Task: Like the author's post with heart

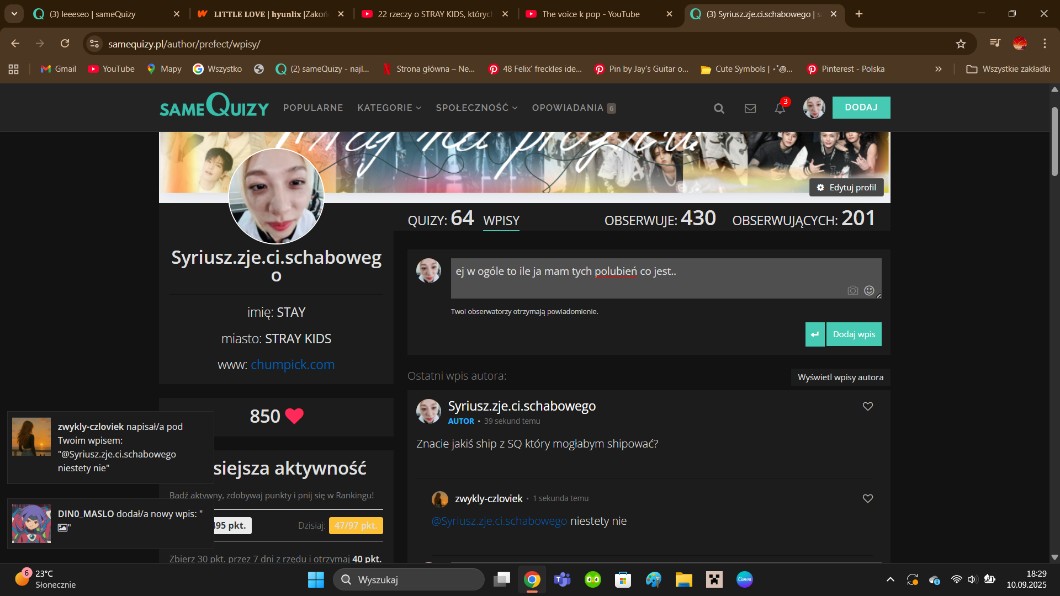Action: [x=868, y=406]
